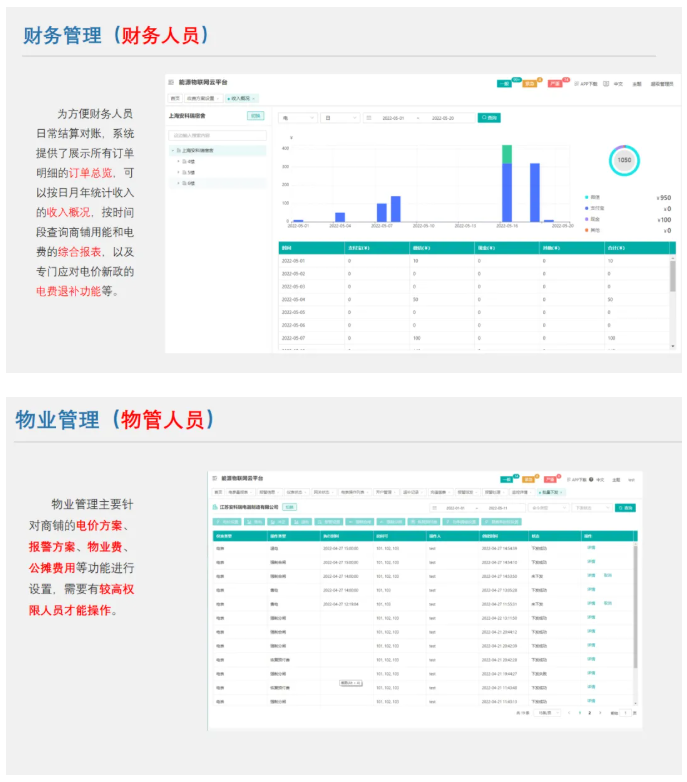Image resolution: width=687 pixels, height=782 pixels.
Task: Click 切换 button next to 上海安科瑞宿舍
Action: pos(256,116)
